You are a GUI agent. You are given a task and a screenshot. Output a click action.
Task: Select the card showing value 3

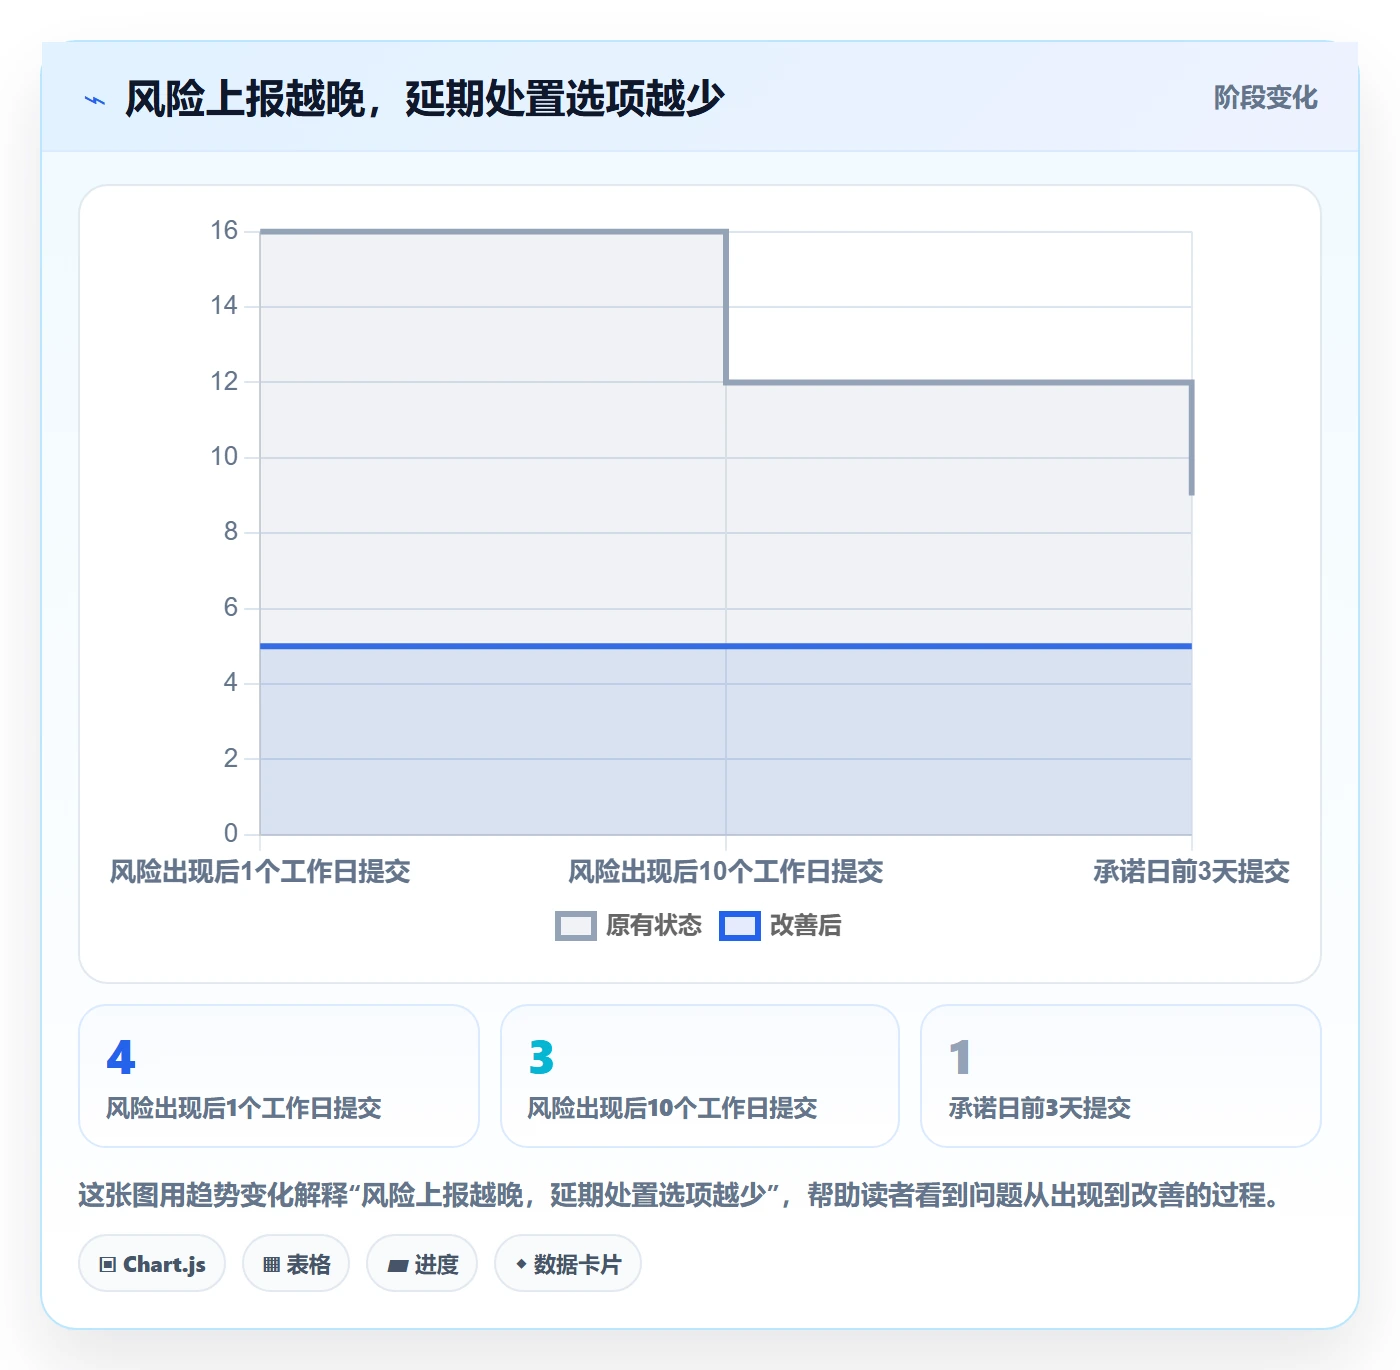point(700,1076)
